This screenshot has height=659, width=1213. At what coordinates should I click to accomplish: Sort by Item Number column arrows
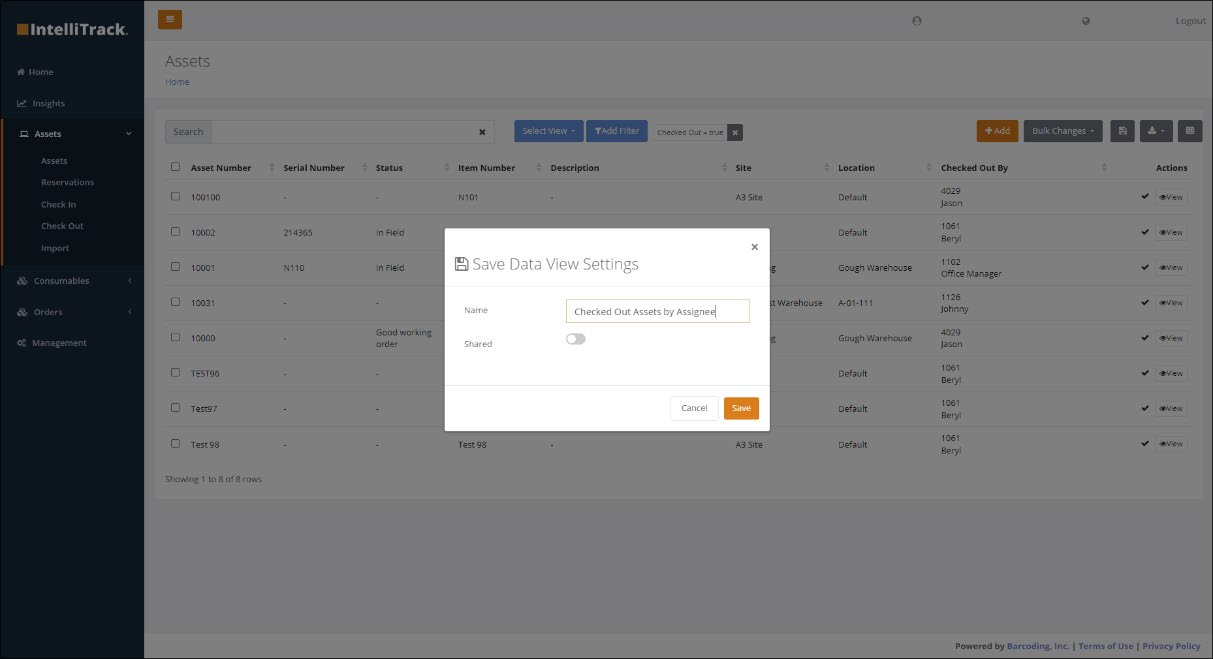pos(539,167)
